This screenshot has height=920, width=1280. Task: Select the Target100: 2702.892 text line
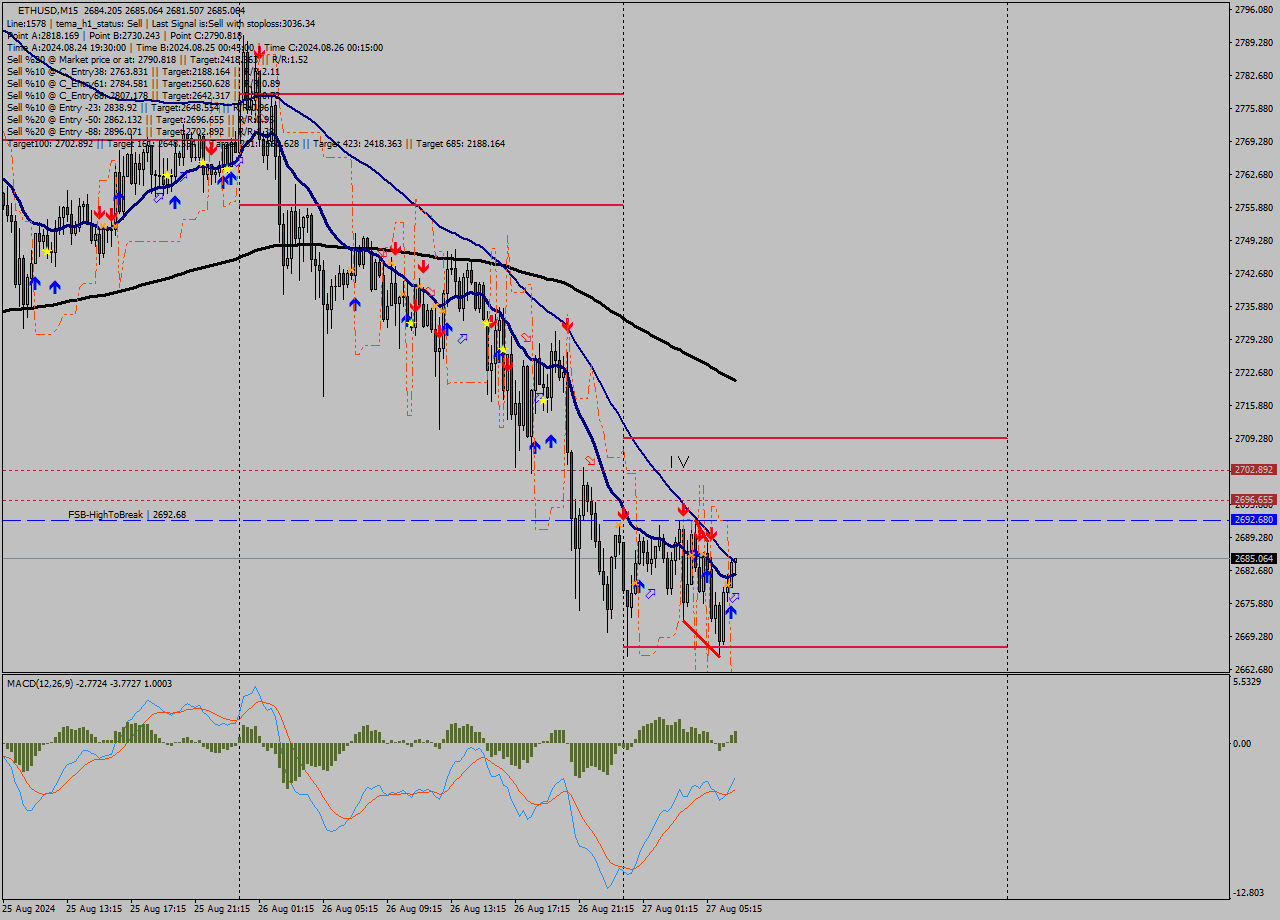(x=50, y=144)
